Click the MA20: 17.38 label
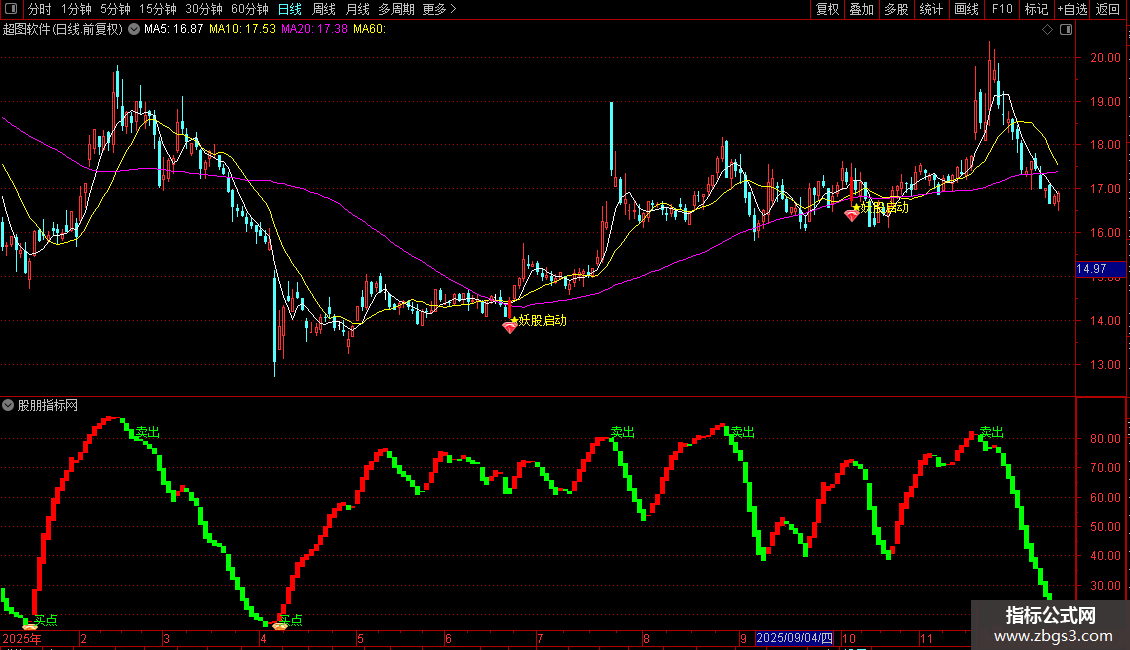The image size is (1130, 650). pos(314,29)
